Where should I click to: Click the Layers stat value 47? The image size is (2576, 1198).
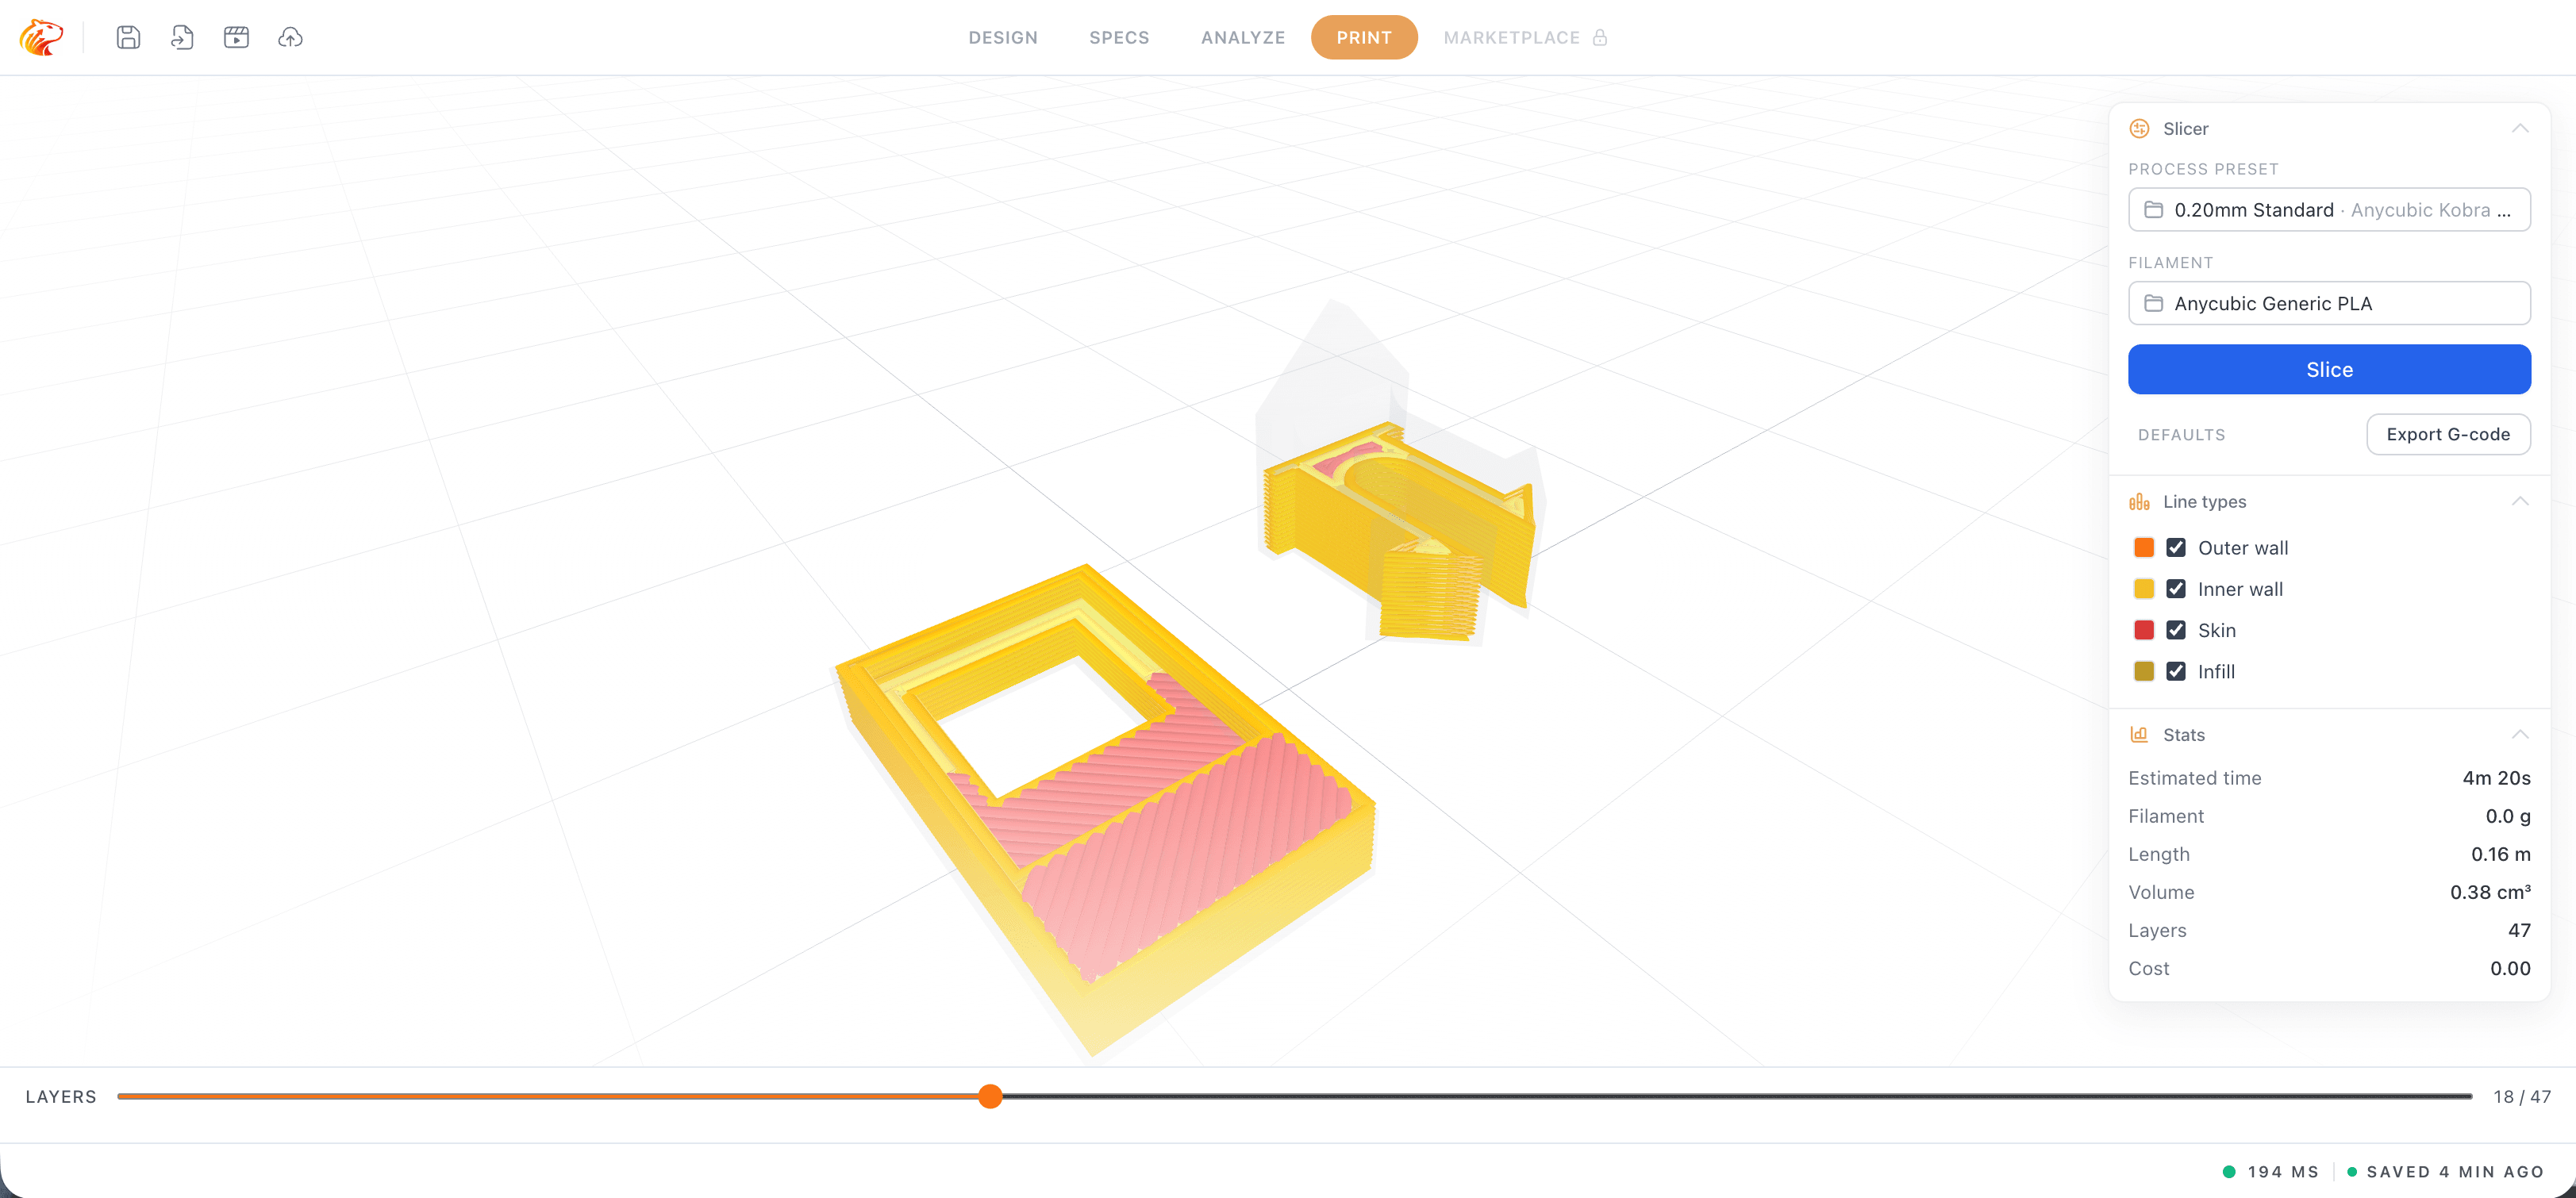tap(2519, 929)
